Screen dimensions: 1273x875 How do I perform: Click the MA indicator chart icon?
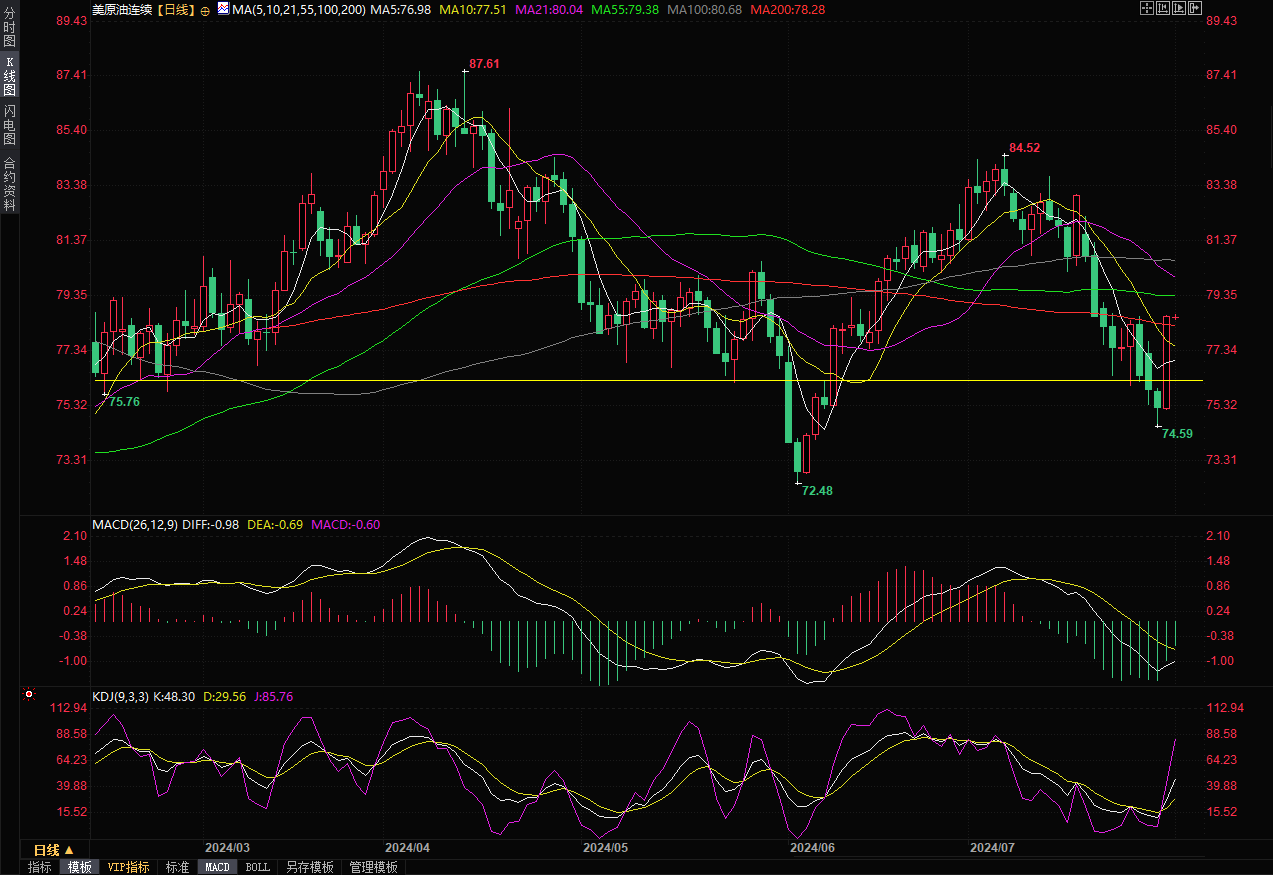point(223,9)
